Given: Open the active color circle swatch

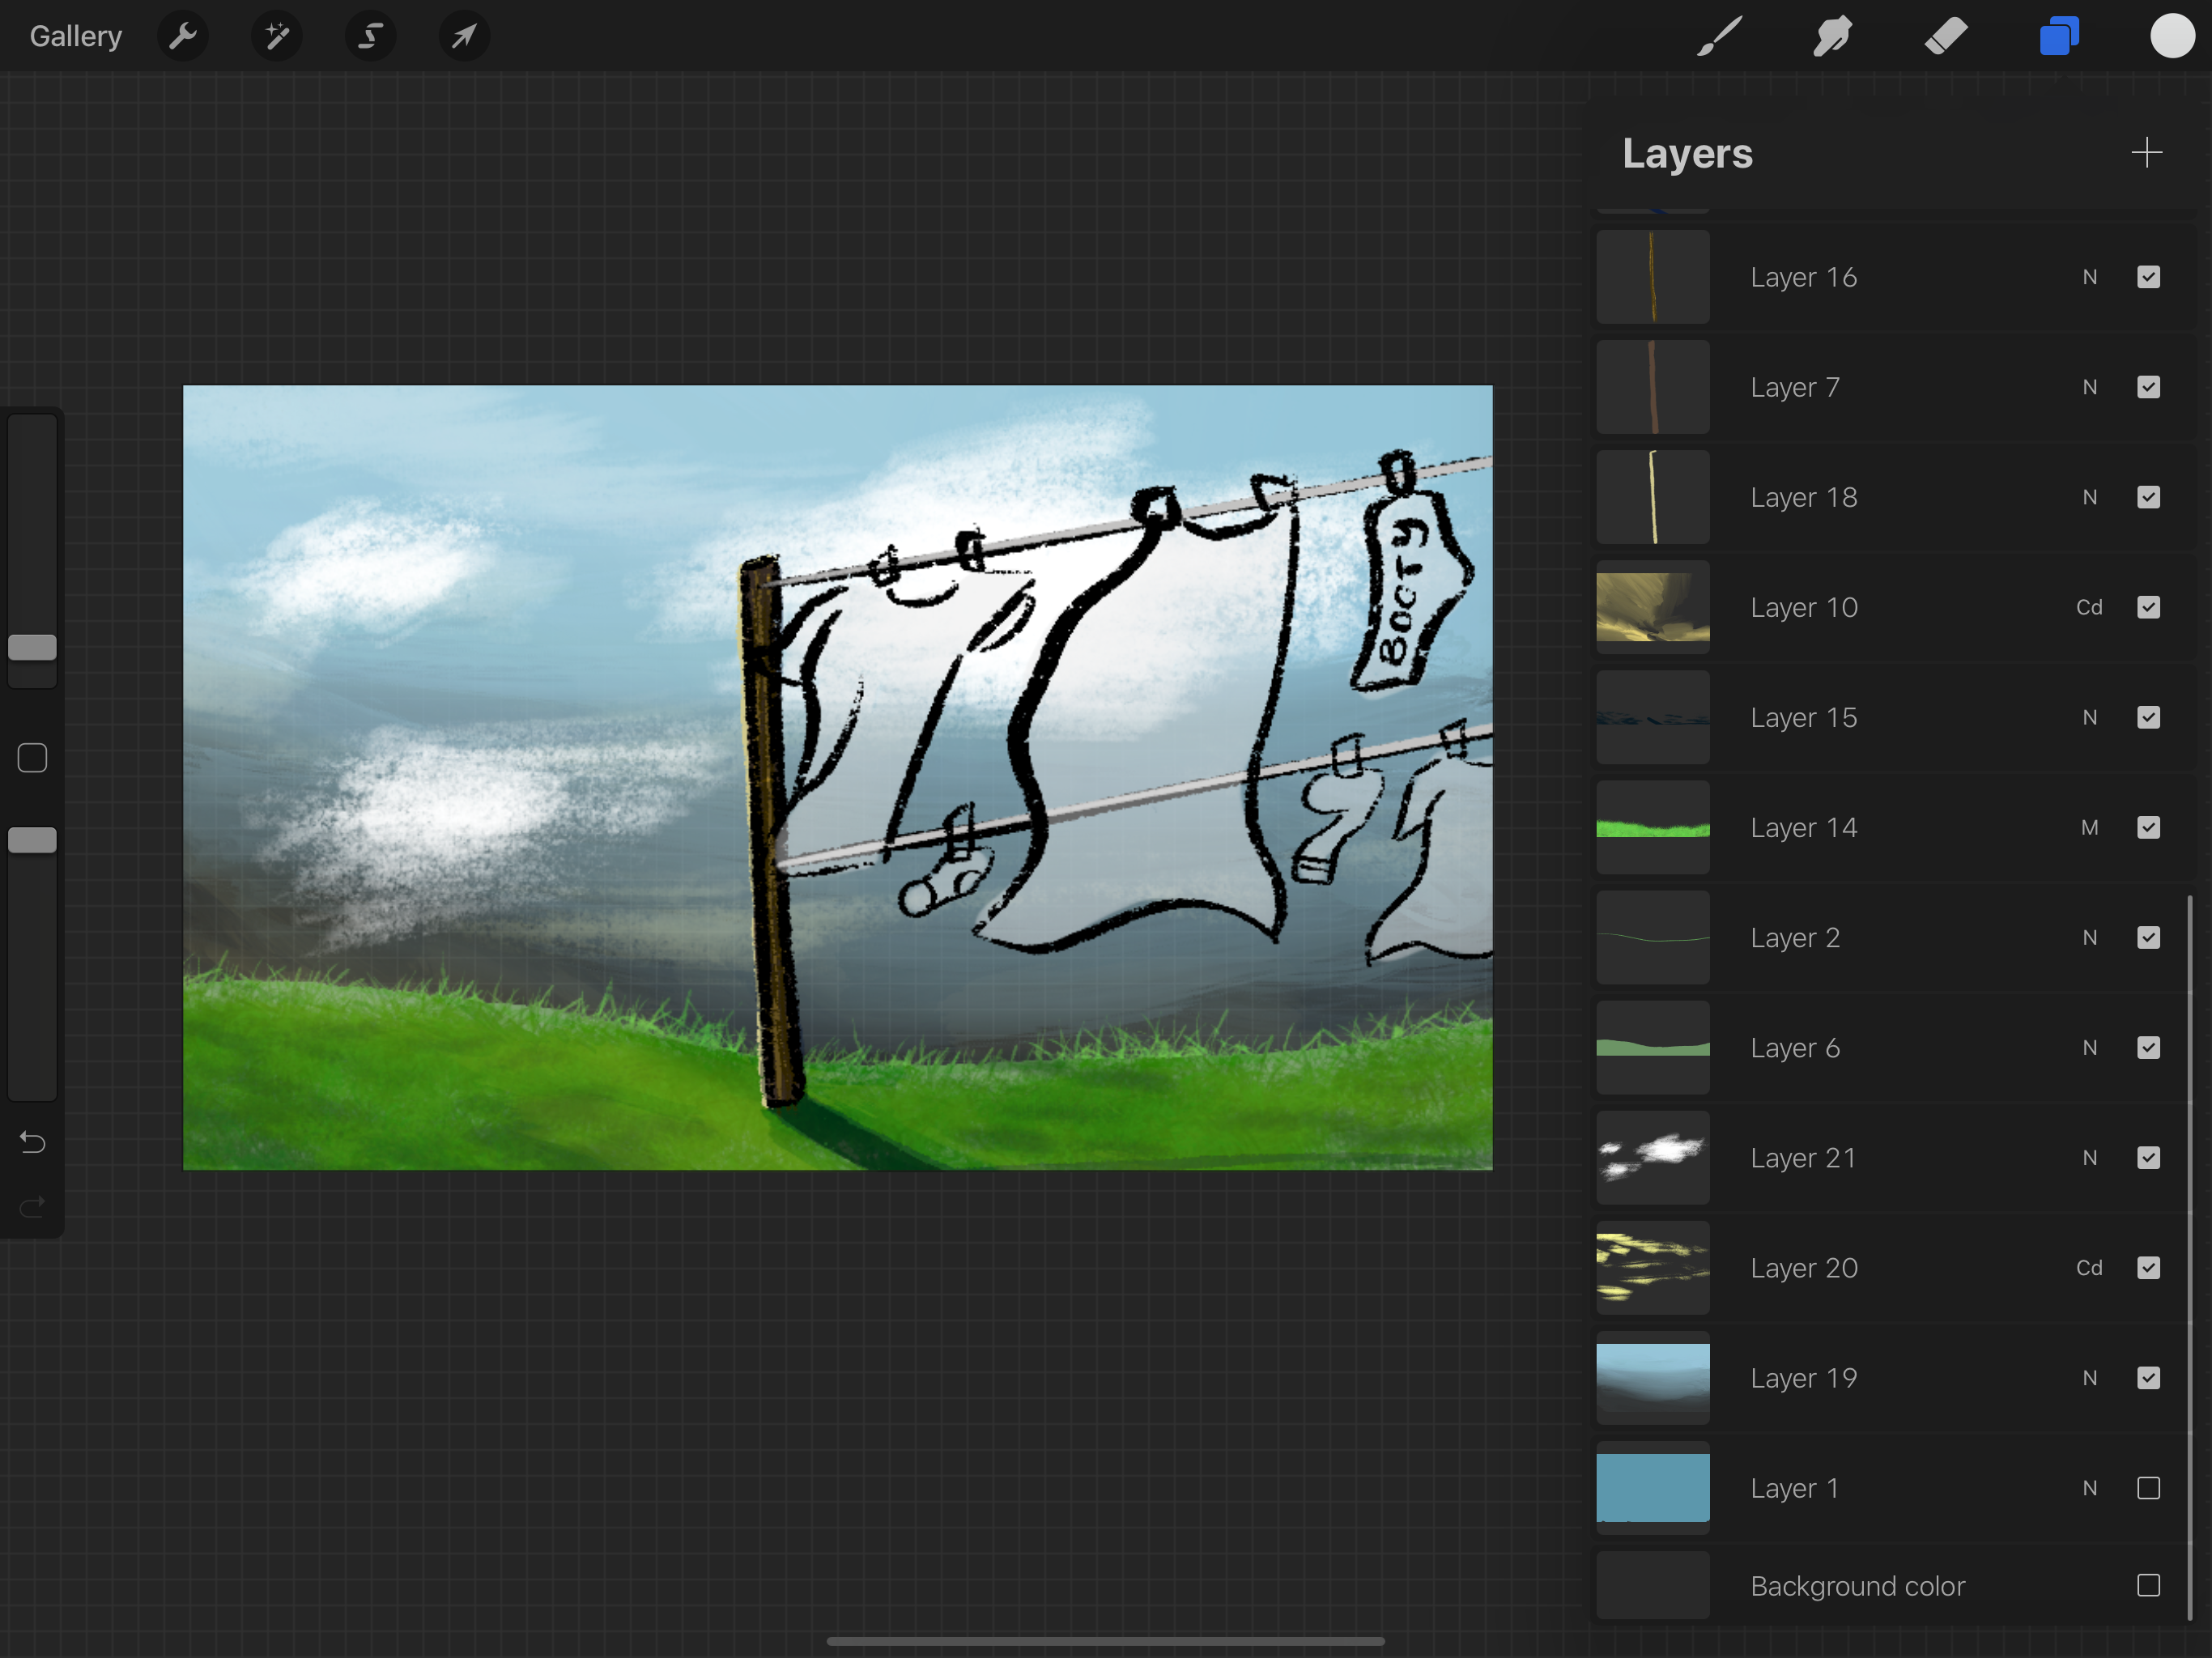Looking at the screenshot, I should point(2172,37).
